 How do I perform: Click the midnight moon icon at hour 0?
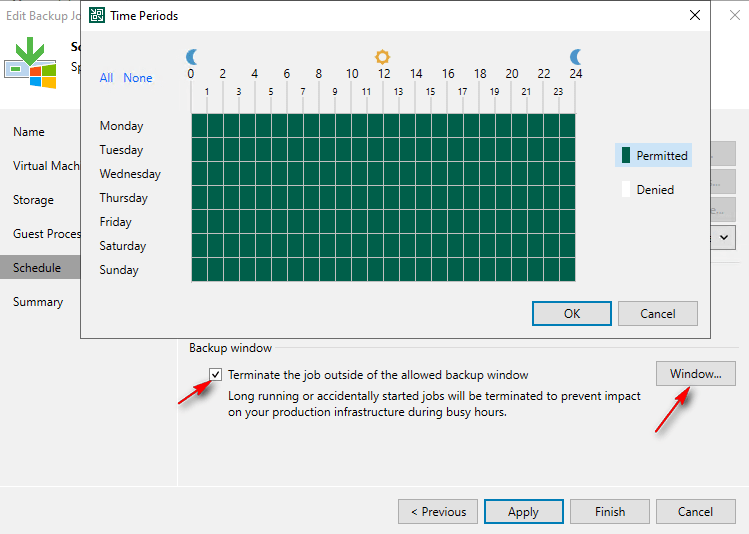click(192, 57)
